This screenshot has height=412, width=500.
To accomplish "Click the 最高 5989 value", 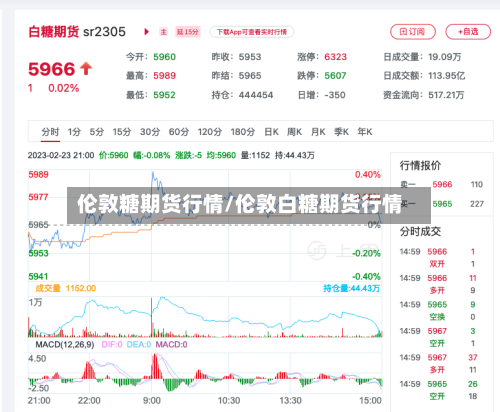I will tap(164, 76).
